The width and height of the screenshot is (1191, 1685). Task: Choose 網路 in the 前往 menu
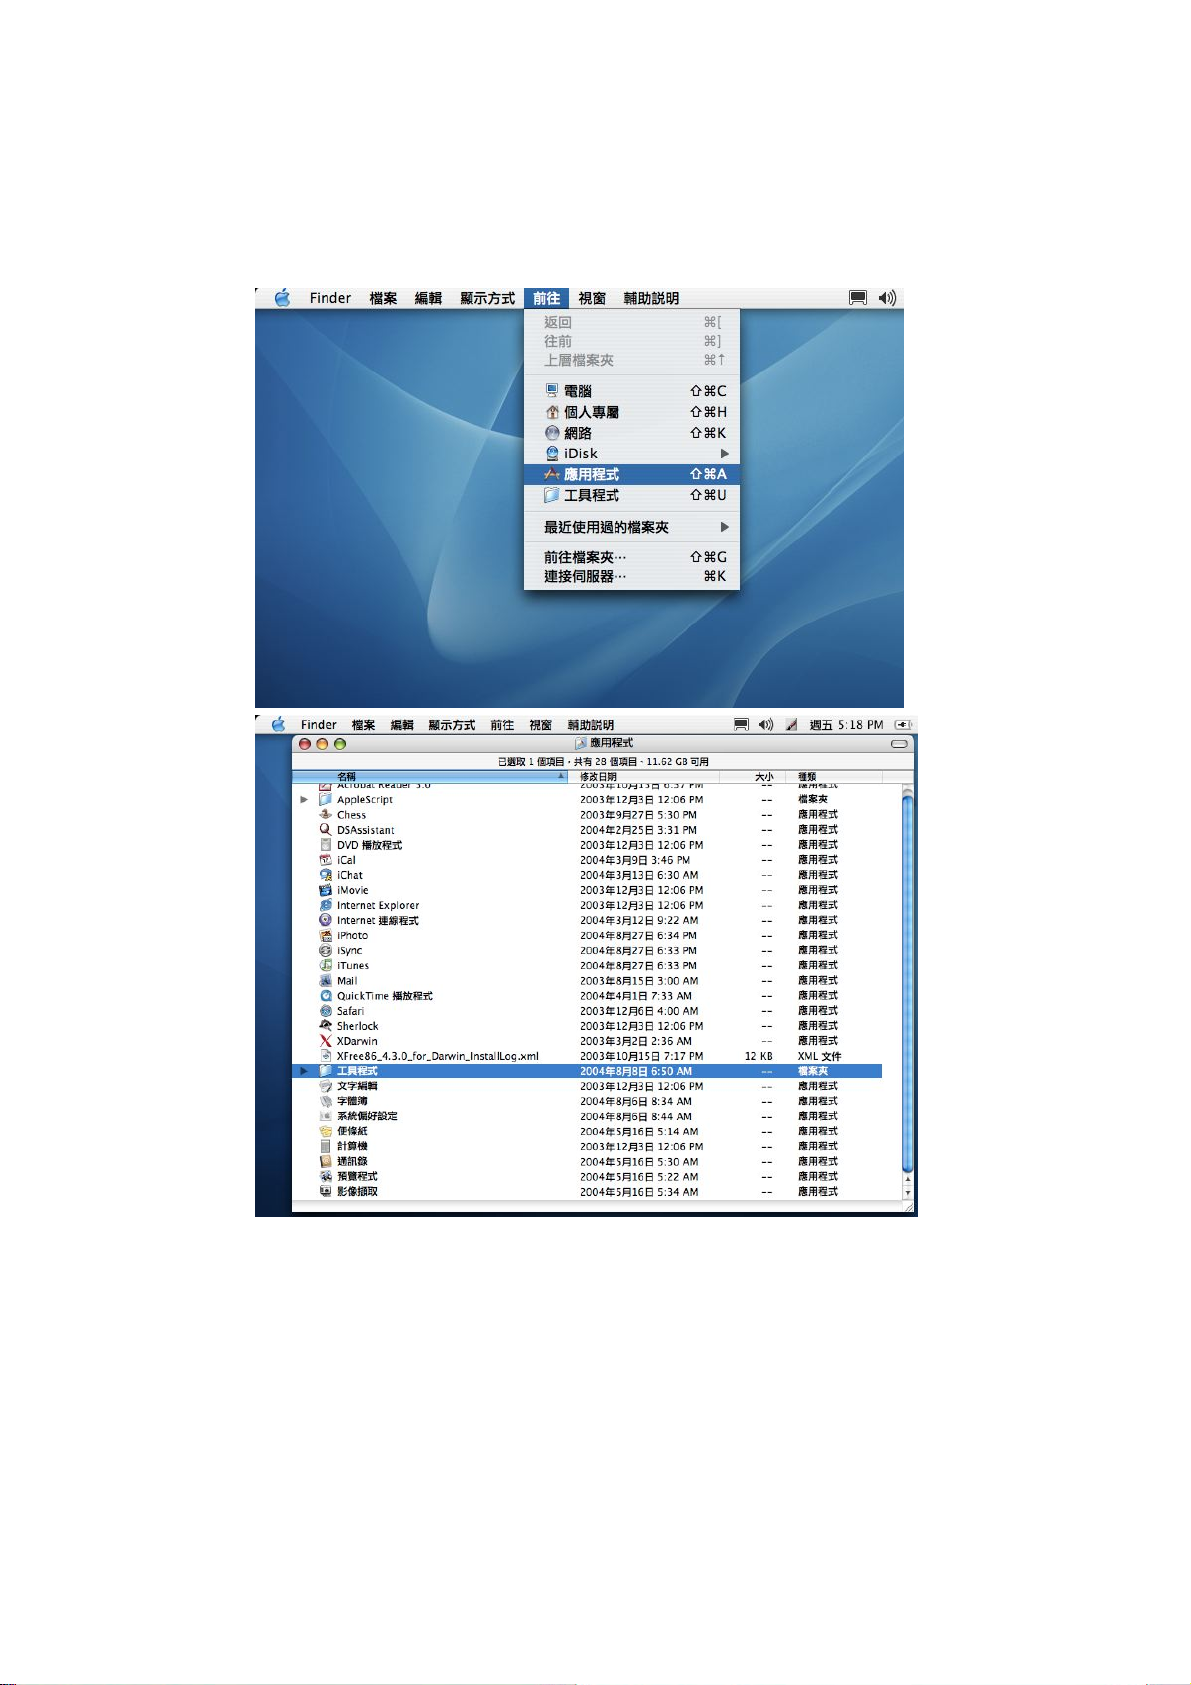click(x=632, y=433)
